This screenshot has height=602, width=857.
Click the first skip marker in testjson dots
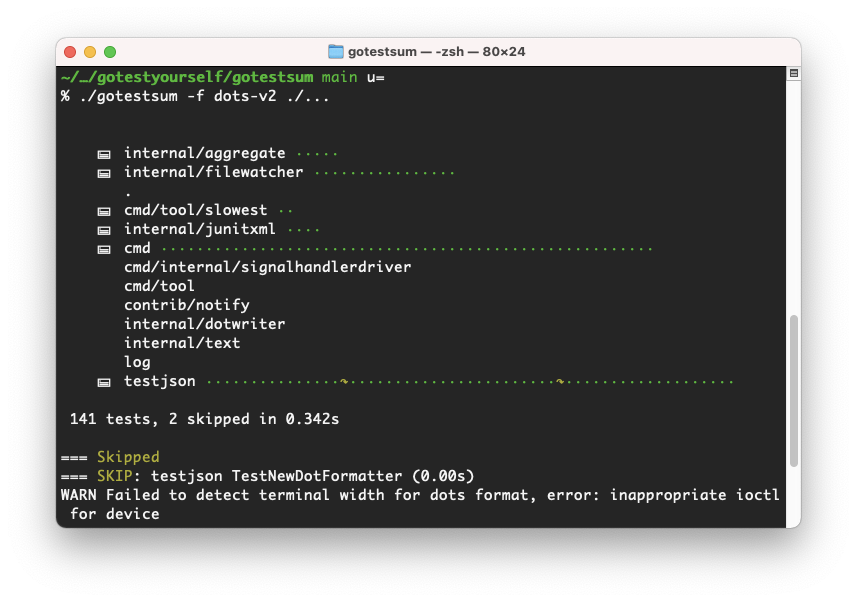click(x=344, y=381)
